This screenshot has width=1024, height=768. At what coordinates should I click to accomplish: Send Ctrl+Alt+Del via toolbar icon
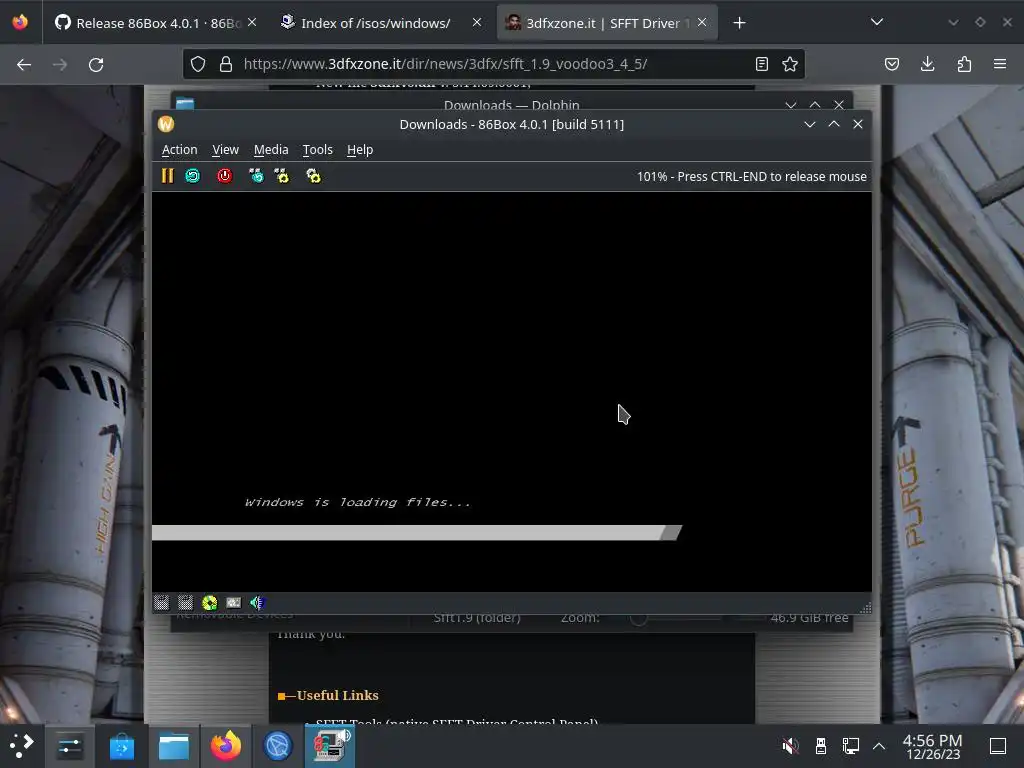pos(256,176)
